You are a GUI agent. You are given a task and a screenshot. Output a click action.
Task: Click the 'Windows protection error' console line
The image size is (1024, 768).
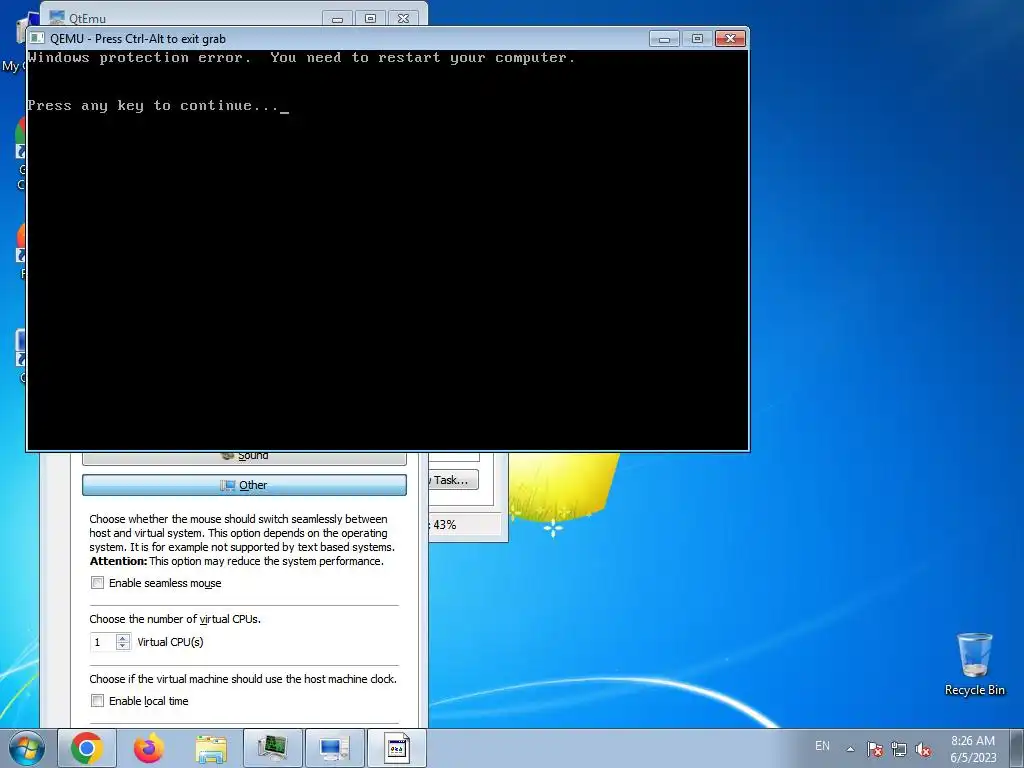click(301, 57)
